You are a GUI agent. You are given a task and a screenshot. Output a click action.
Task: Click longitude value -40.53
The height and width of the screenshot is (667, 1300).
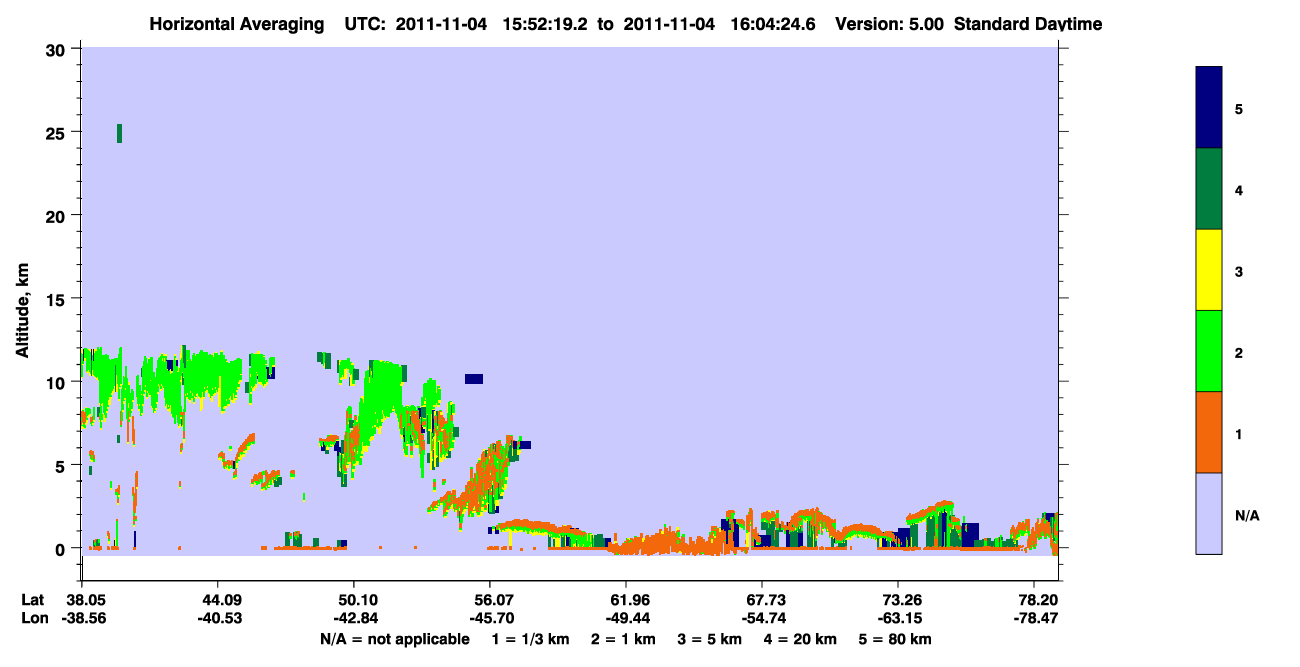[x=218, y=618]
